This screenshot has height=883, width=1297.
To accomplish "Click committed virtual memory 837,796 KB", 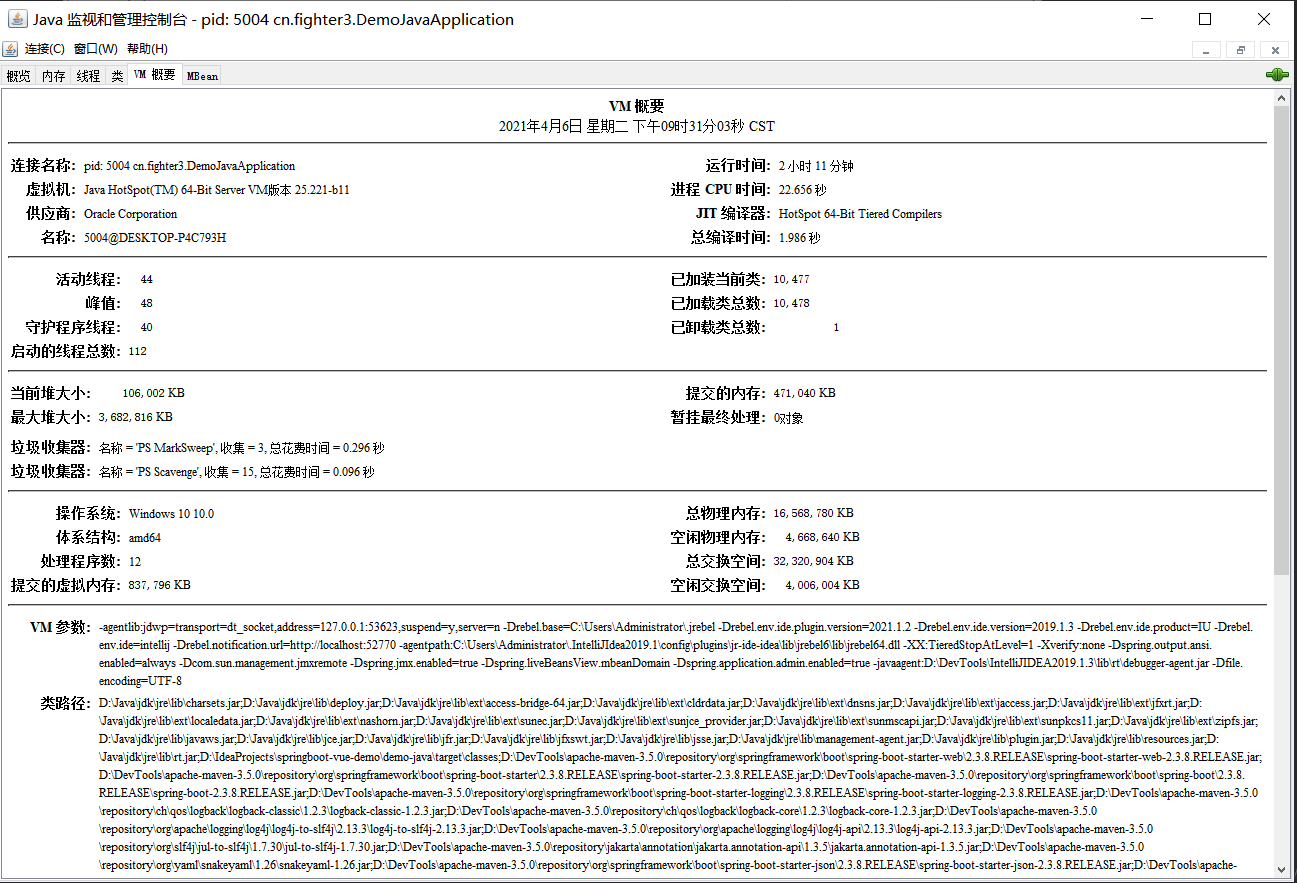I will (x=160, y=586).
